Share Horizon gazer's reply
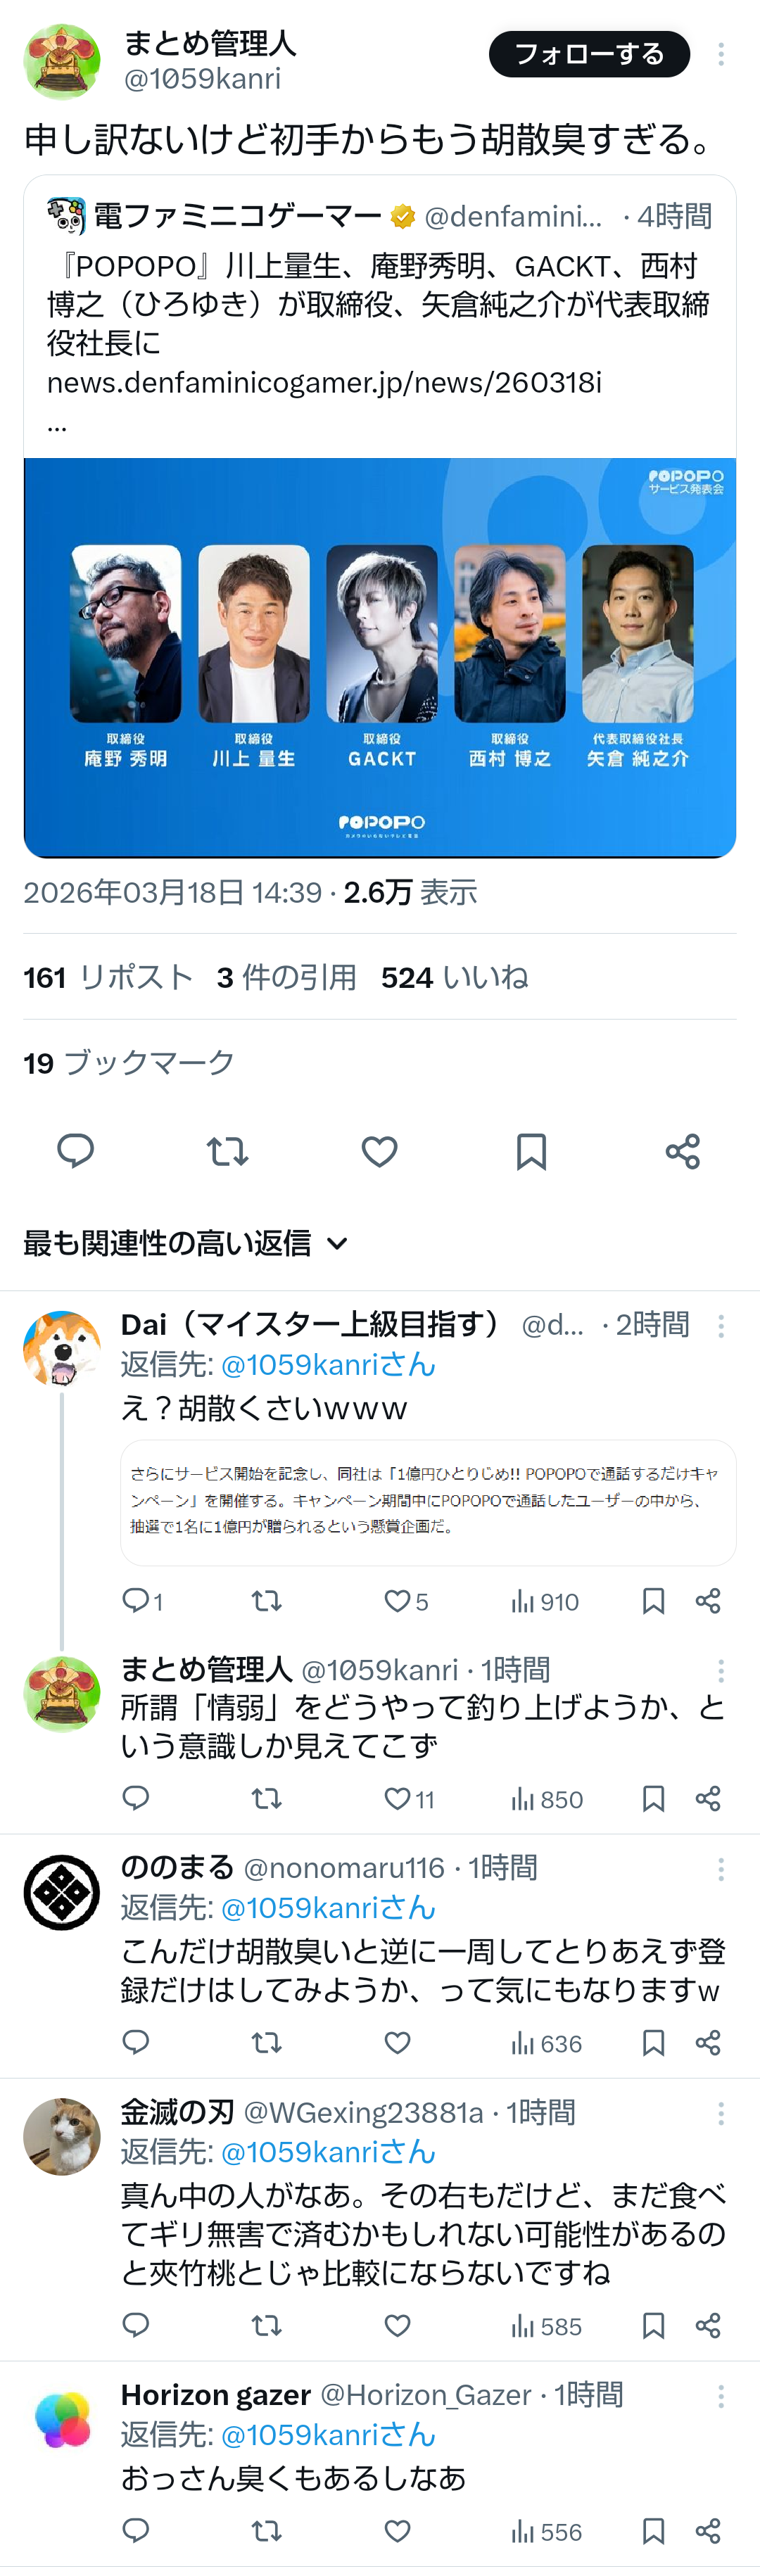The image size is (760, 2576). click(708, 2530)
